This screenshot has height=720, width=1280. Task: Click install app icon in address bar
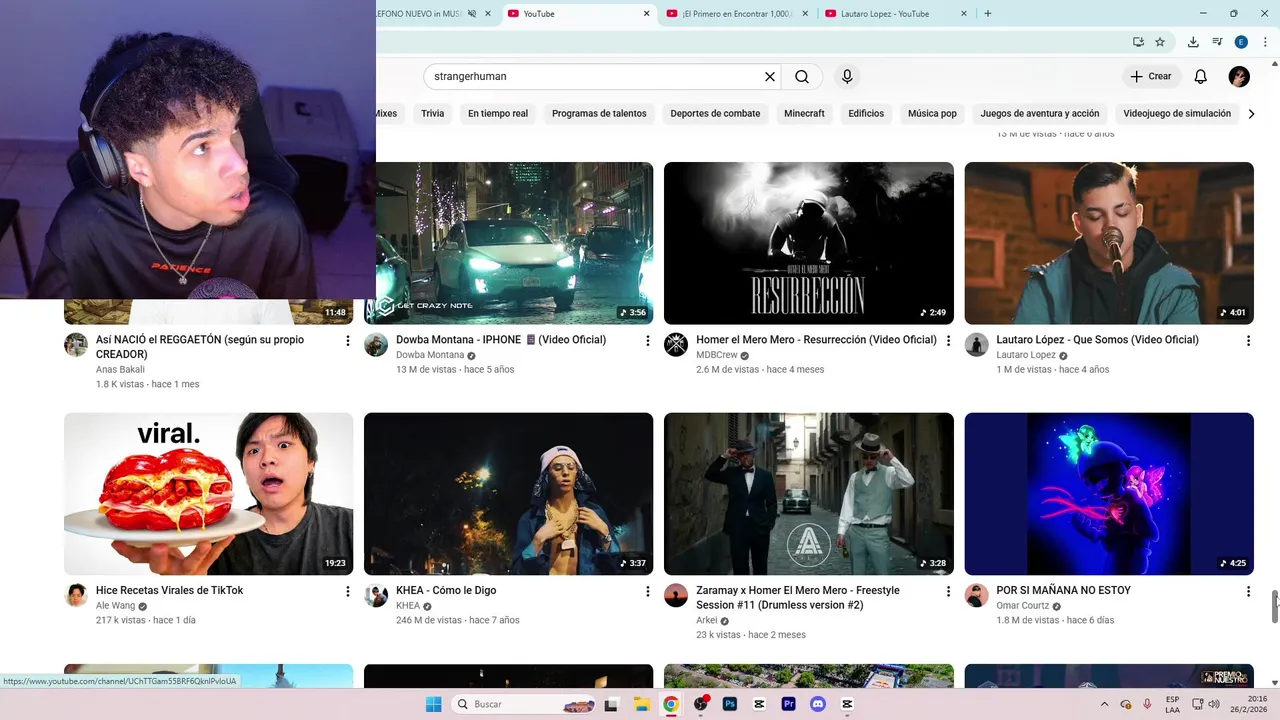click(1138, 42)
